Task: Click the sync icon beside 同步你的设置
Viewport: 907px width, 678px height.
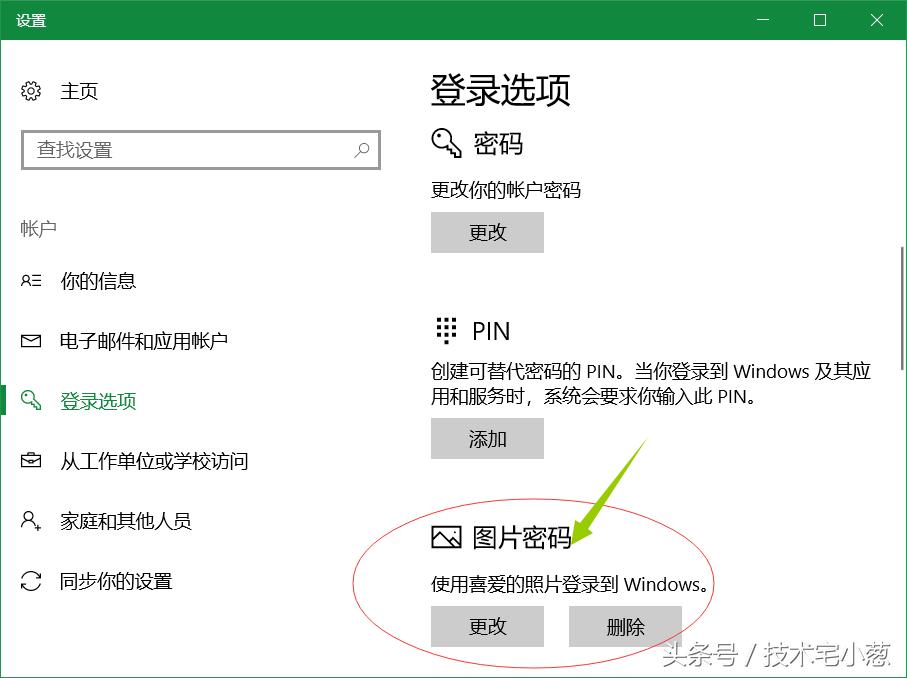Action: click(x=33, y=581)
